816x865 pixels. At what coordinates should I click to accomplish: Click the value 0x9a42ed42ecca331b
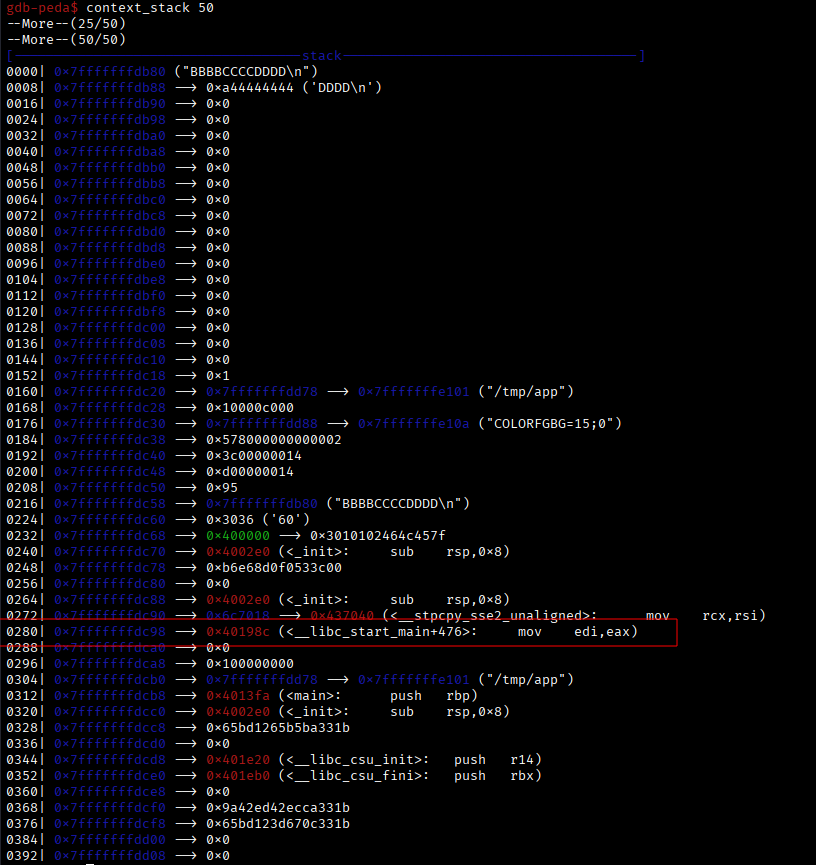(278, 808)
